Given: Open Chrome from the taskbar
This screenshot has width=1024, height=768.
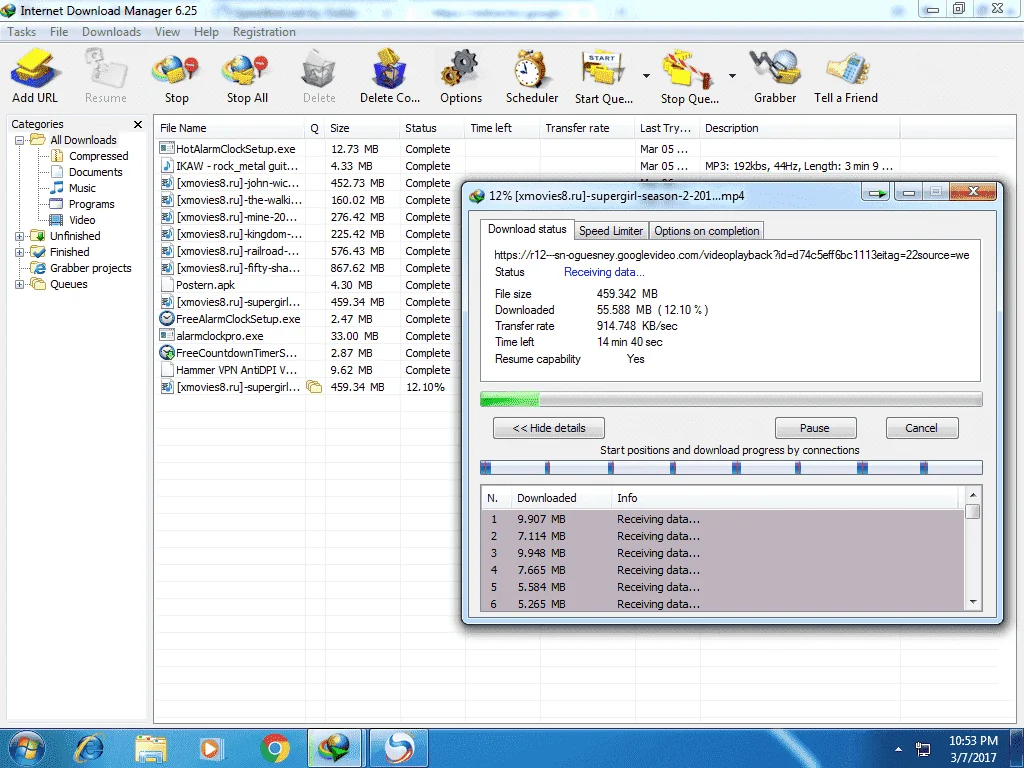Looking at the screenshot, I should point(275,749).
